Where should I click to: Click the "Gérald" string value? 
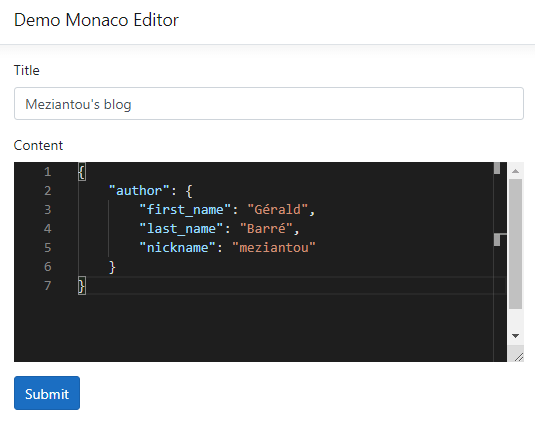277,209
